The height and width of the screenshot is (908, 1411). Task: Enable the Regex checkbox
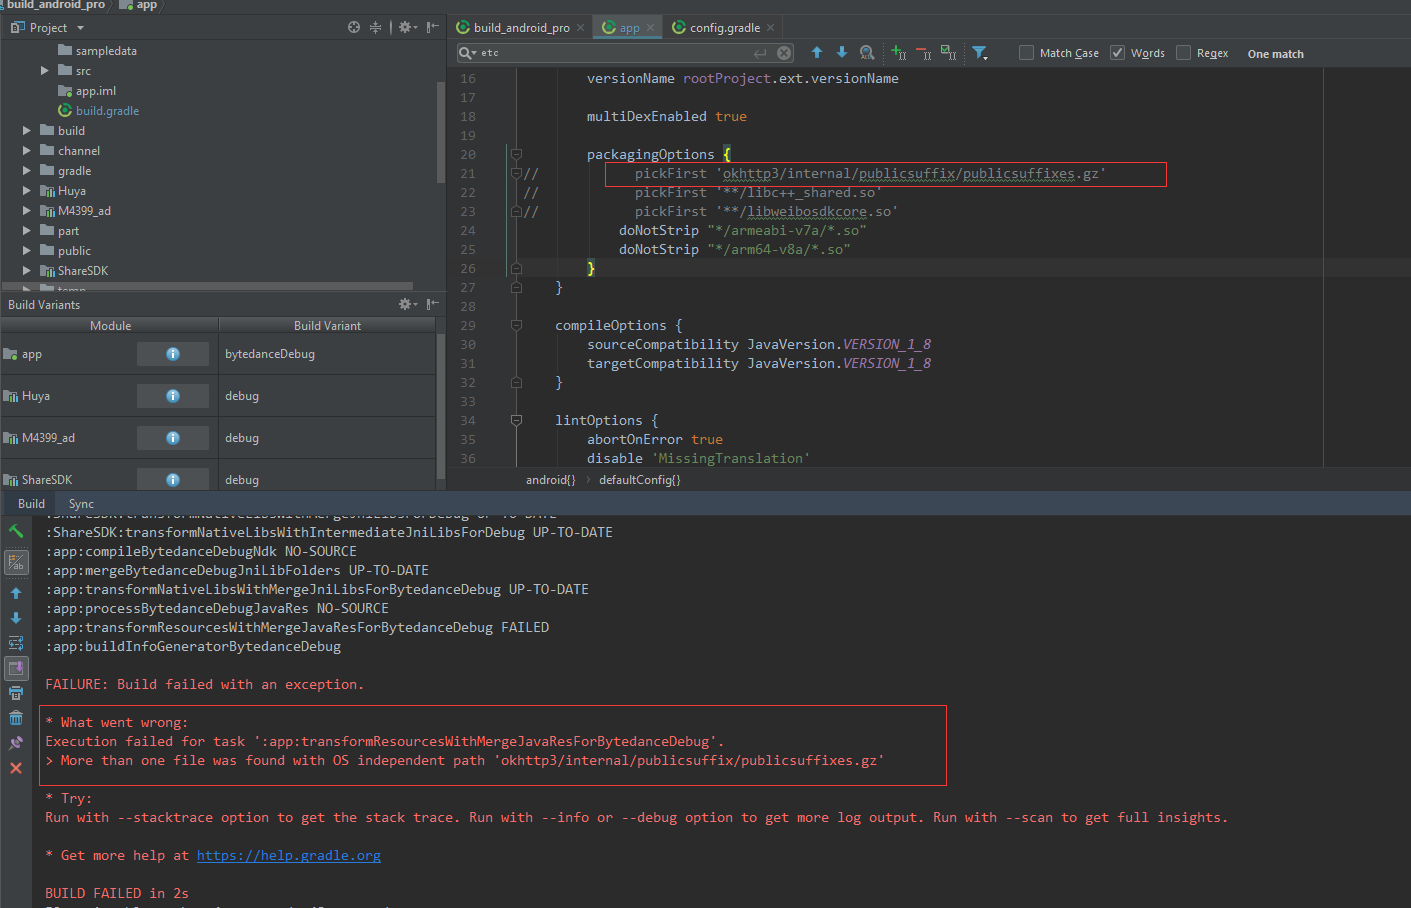pos(1184,53)
